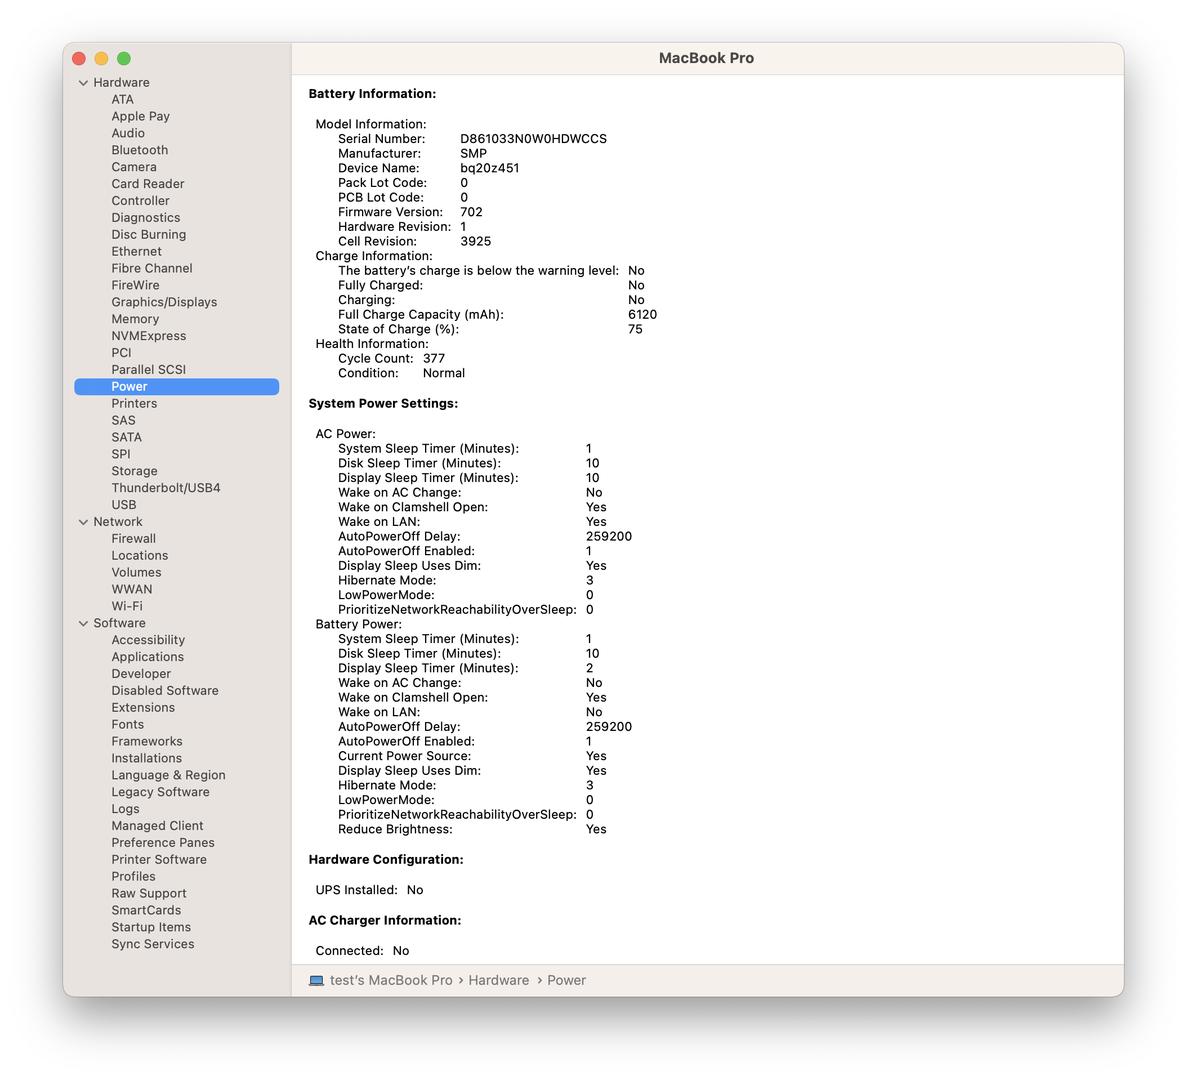Image resolution: width=1187 pixels, height=1080 pixels.
Task: Select Disc Burning entry
Action: pos(148,235)
